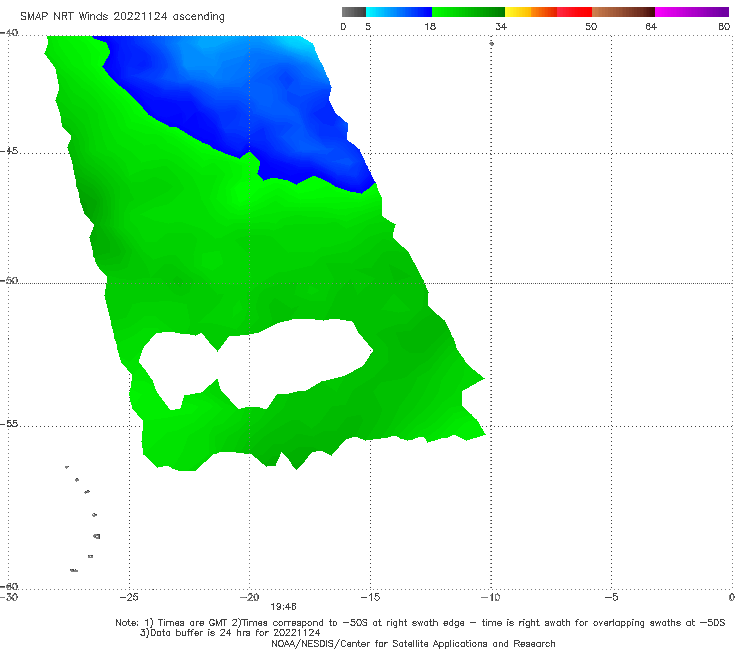Click the latitude label "-45"

[x=9, y=151]
